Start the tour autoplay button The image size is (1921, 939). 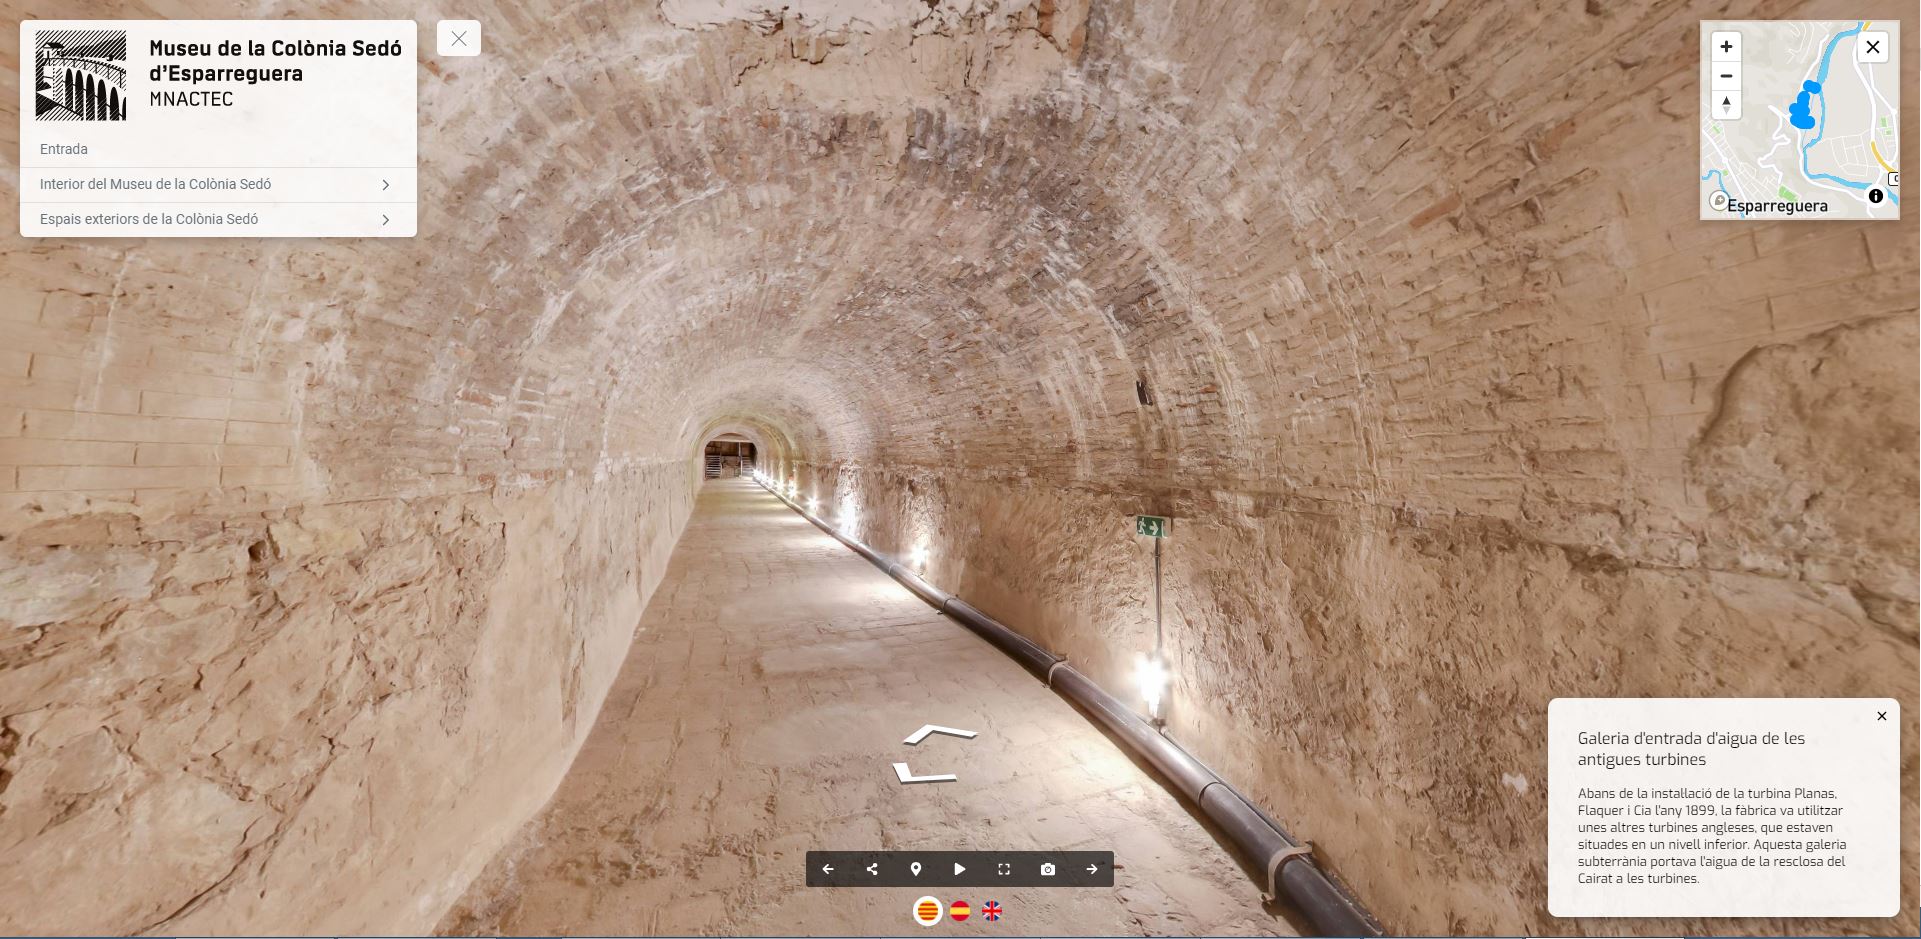tap(960, 869)
